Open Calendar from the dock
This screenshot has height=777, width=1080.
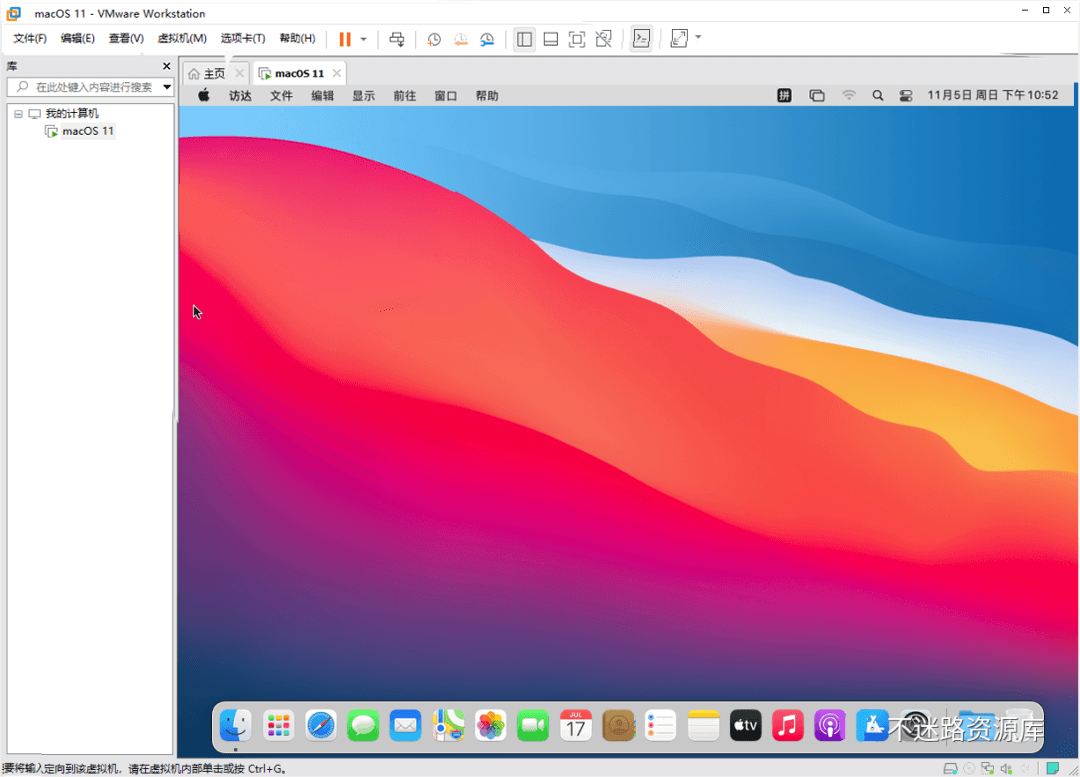point(576,725)
